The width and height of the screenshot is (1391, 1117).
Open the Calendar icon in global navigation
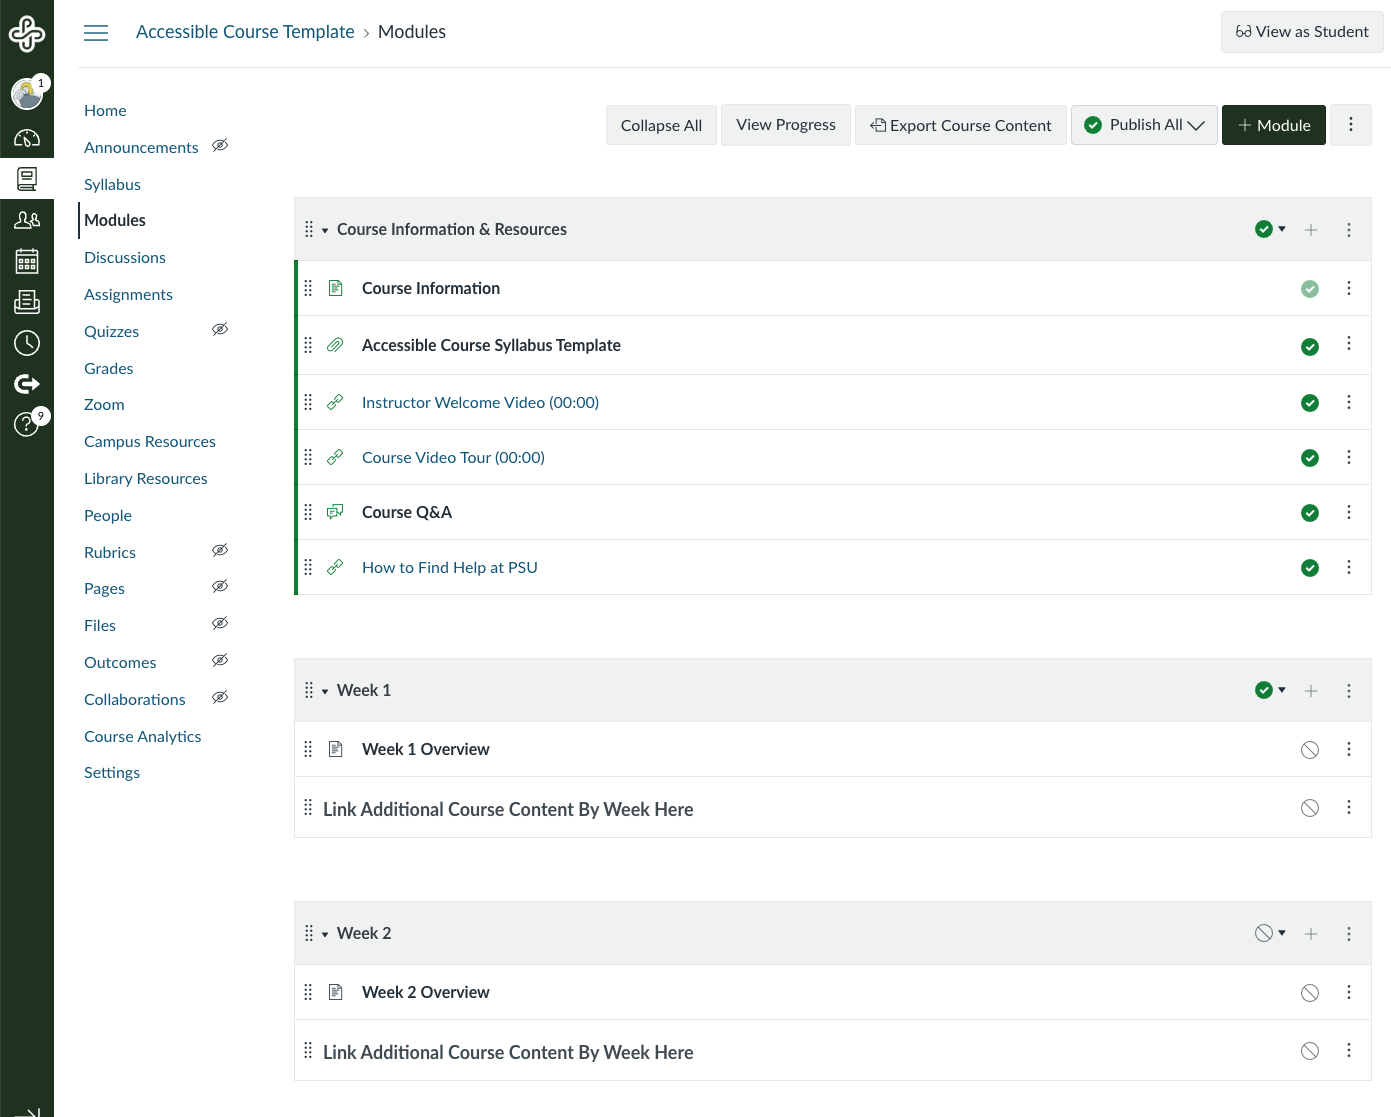click(x=27, y=262)
